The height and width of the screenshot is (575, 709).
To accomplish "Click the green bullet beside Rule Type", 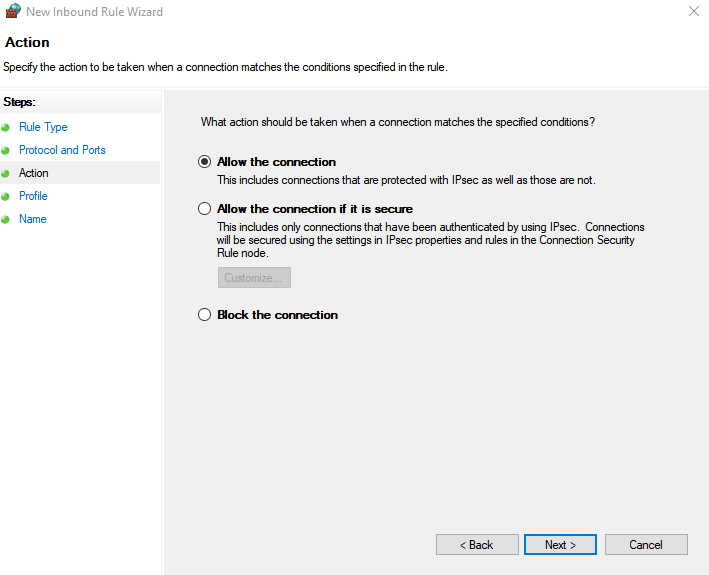I will coord(5,127).
